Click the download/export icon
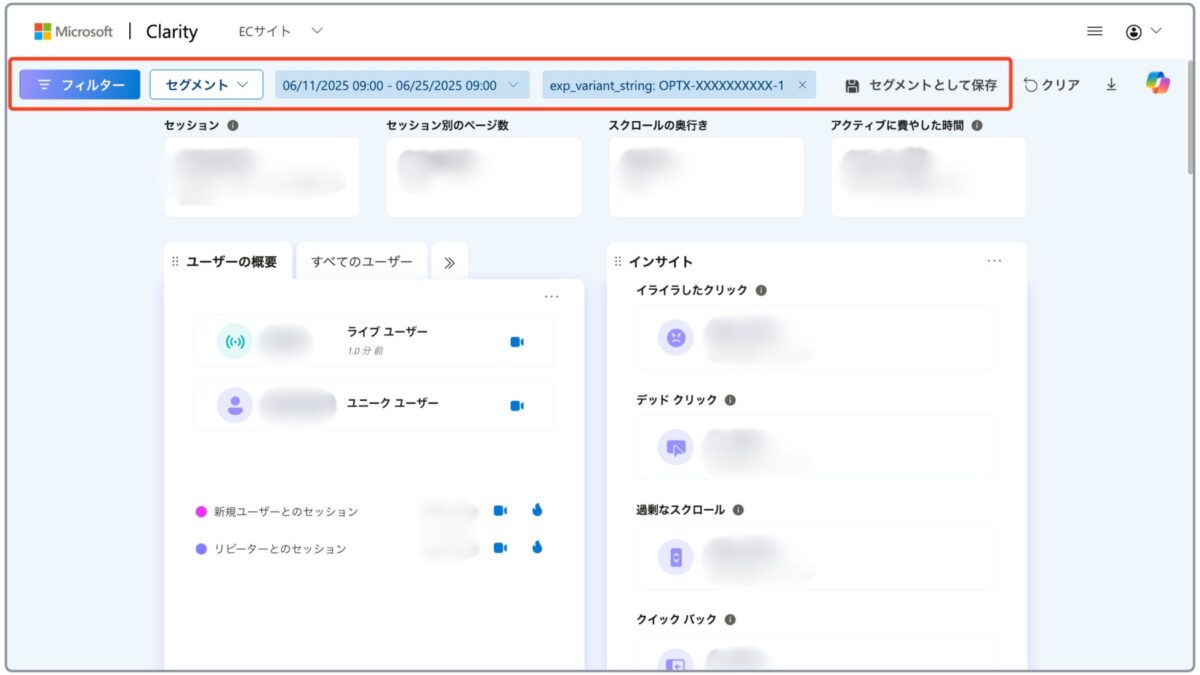 [1110, 84]
